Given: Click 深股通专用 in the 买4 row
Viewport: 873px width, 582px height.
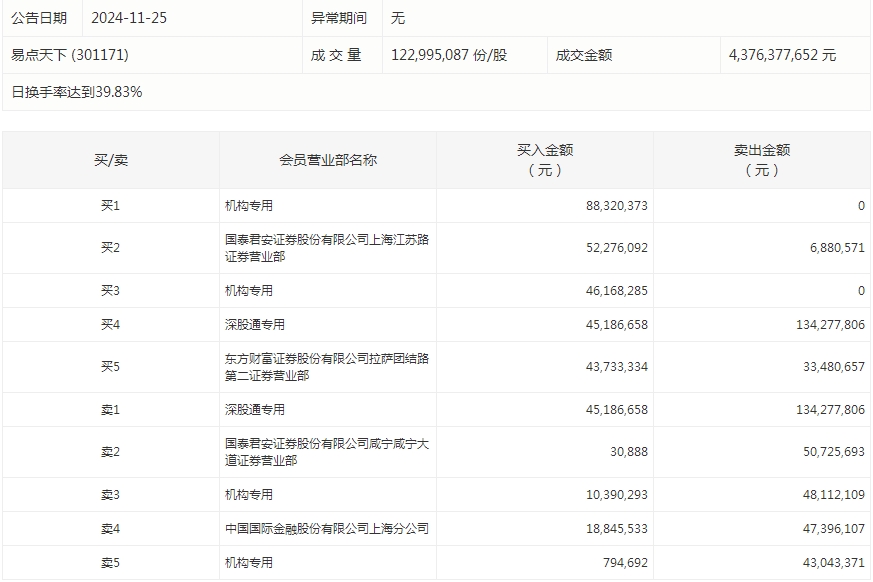Looking at the screenshot, I should 254,325.
